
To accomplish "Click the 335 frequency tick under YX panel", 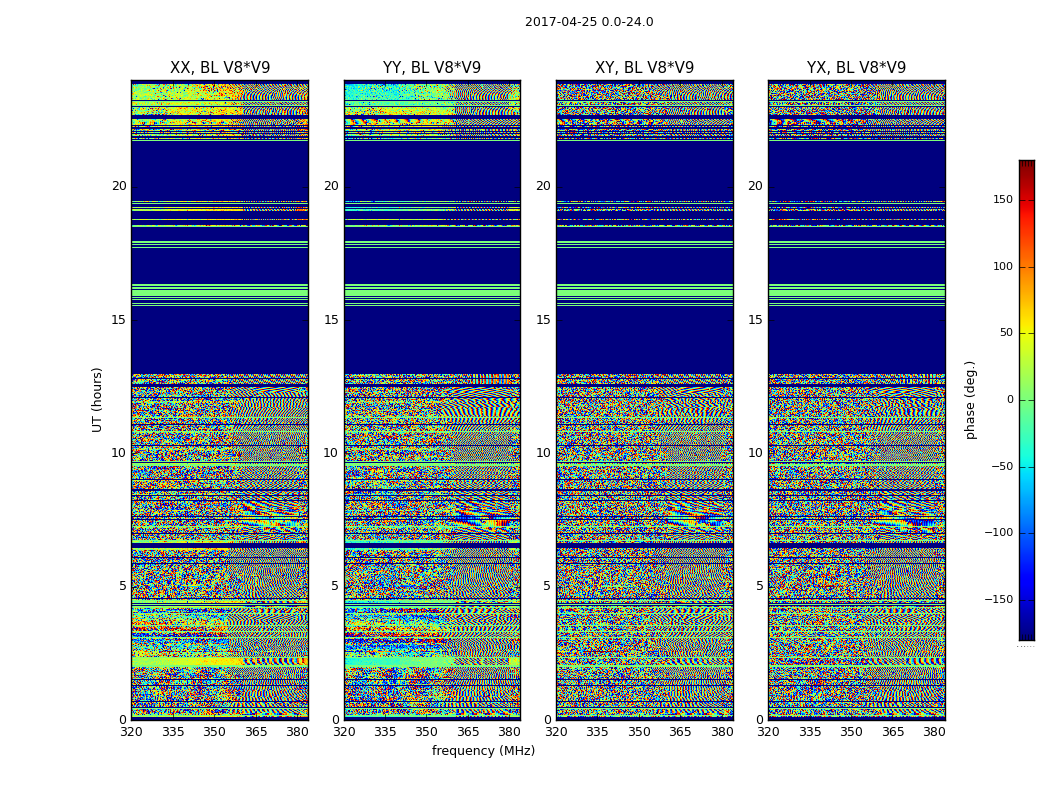I will tap(810, 732).
